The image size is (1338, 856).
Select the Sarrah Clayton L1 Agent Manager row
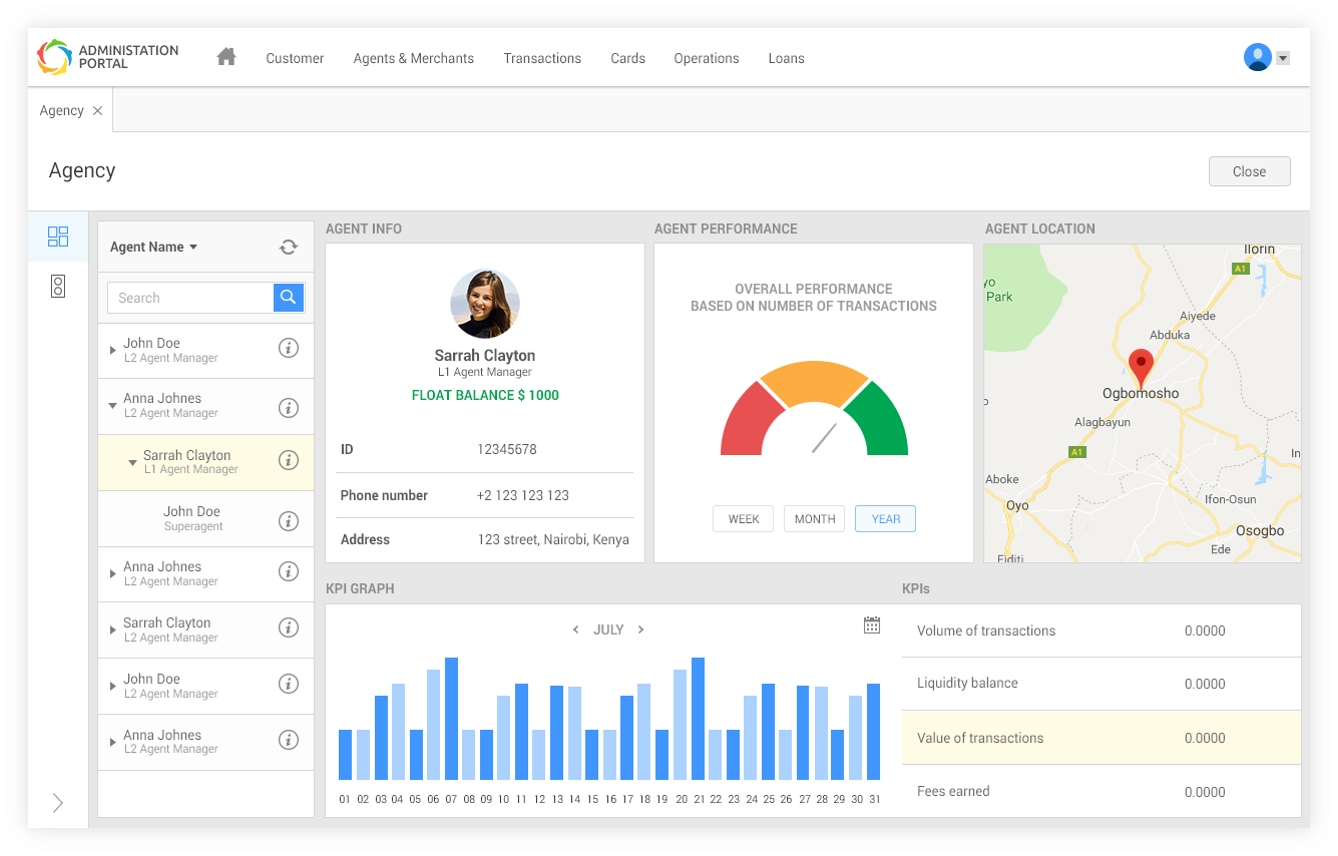206,462
